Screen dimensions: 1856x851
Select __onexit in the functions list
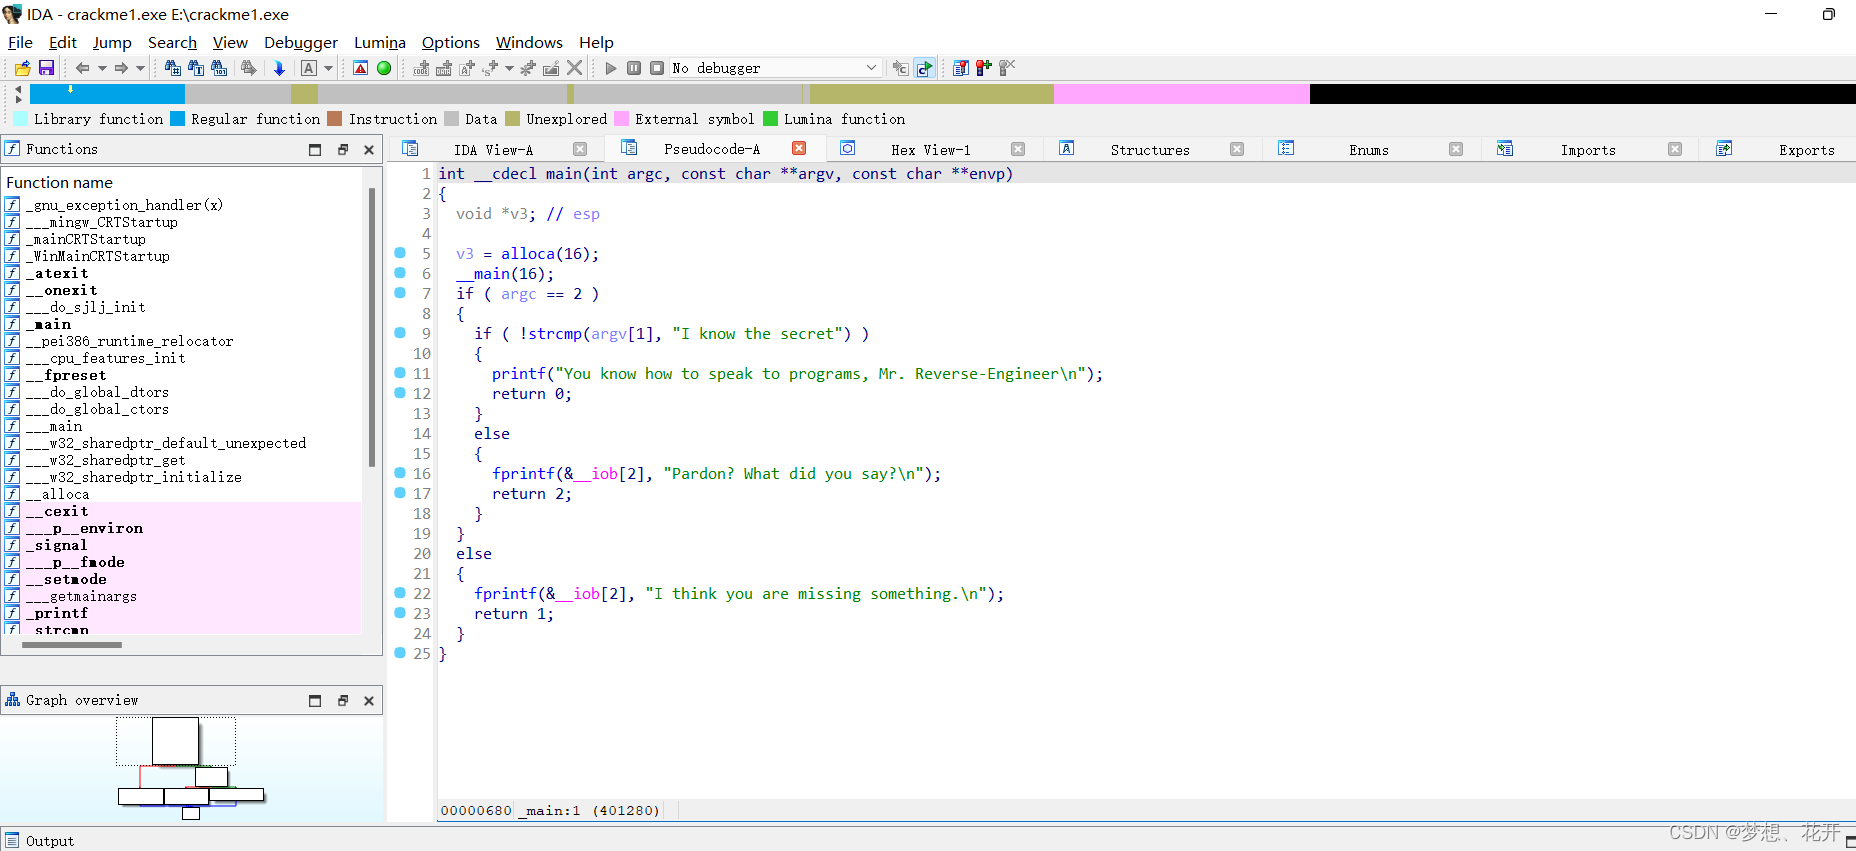point(61,290)
